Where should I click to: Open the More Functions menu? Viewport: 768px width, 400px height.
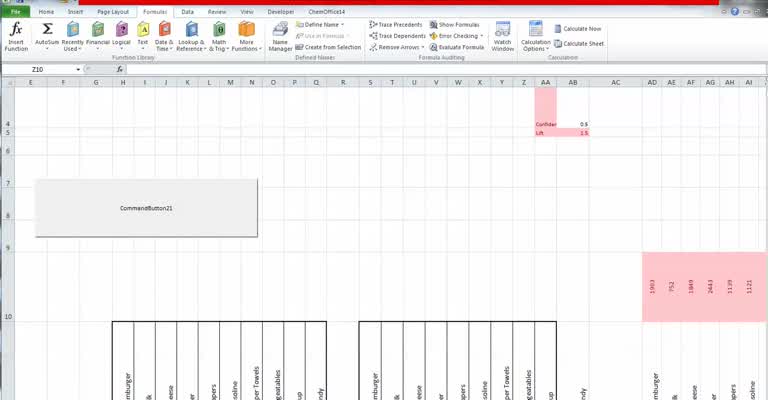point(246,36)
